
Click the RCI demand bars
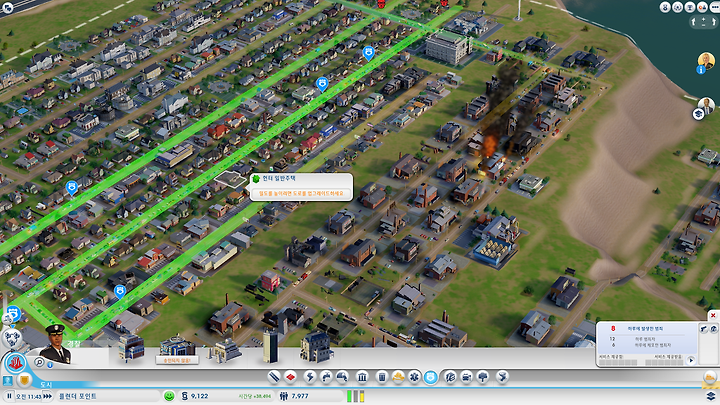click(355, 396)
